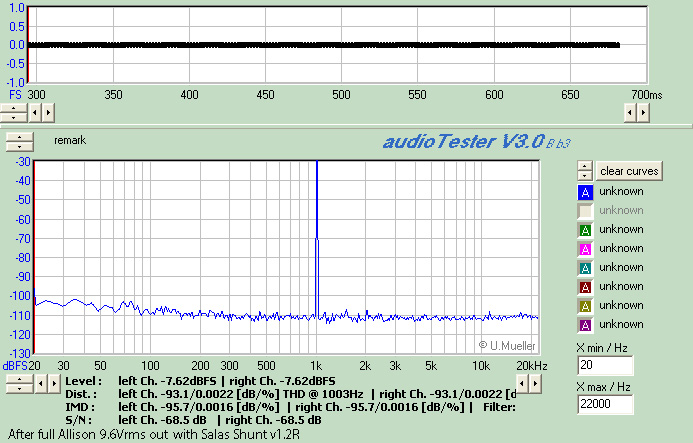Click left arrow button beside the Level label
The width and height of the screenshot is (693, 443).
(x=41, y=384)
